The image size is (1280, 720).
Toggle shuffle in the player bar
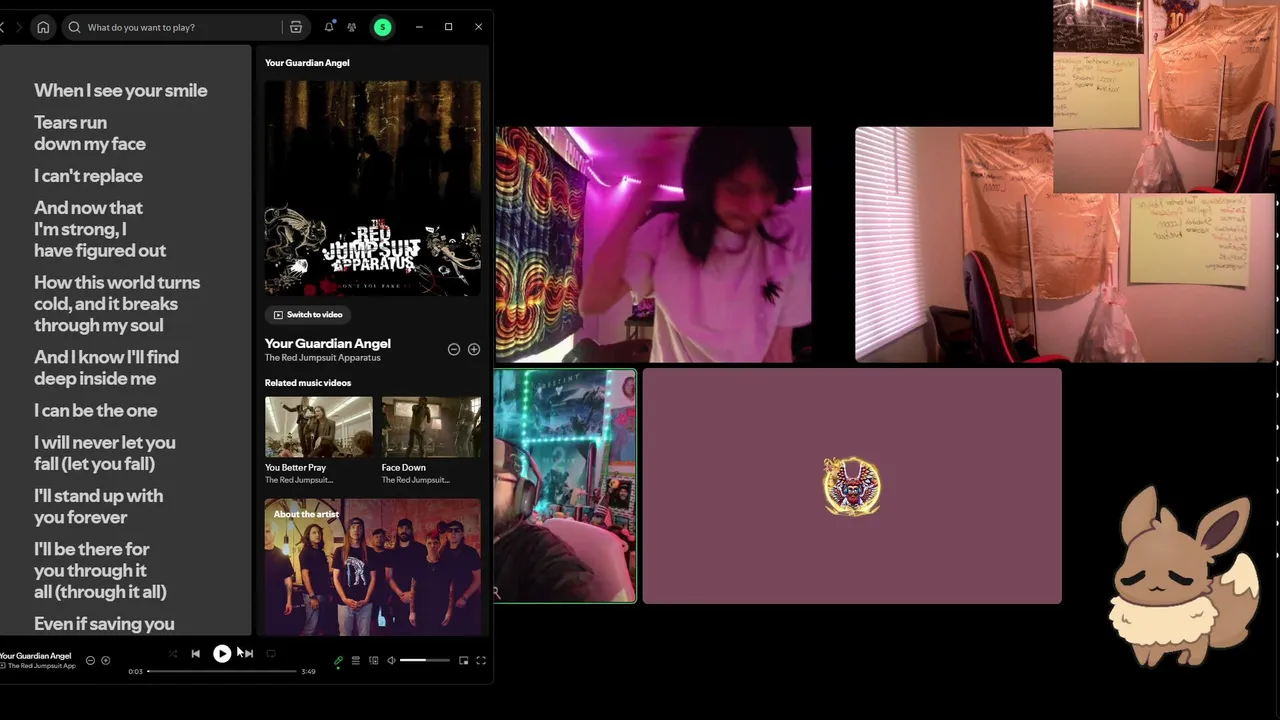click(173, 654)
